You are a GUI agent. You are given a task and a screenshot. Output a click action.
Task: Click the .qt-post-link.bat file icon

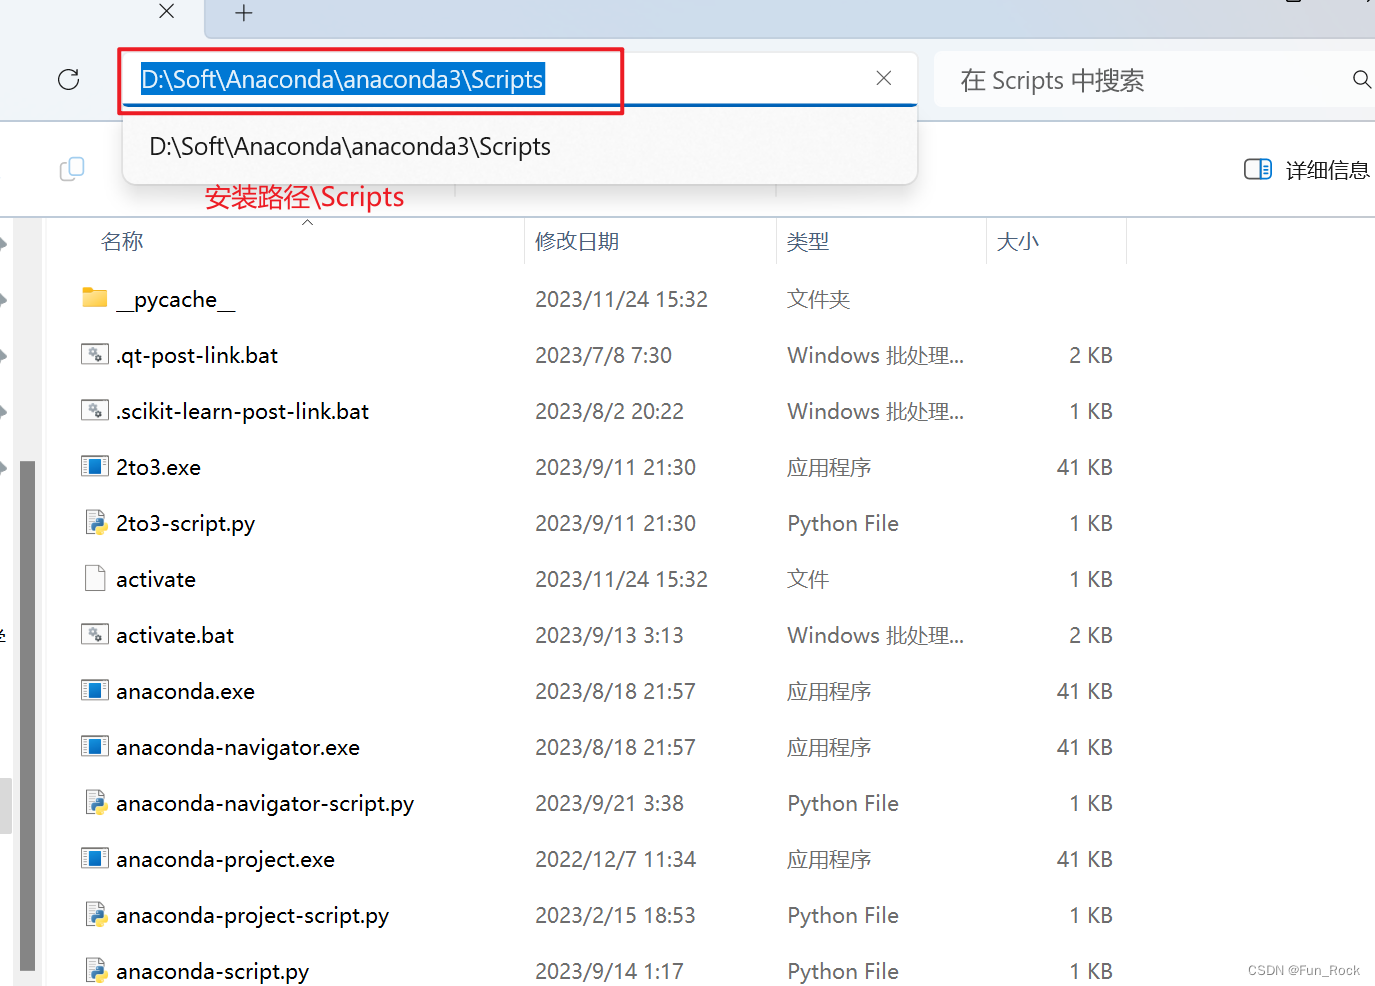95,354
